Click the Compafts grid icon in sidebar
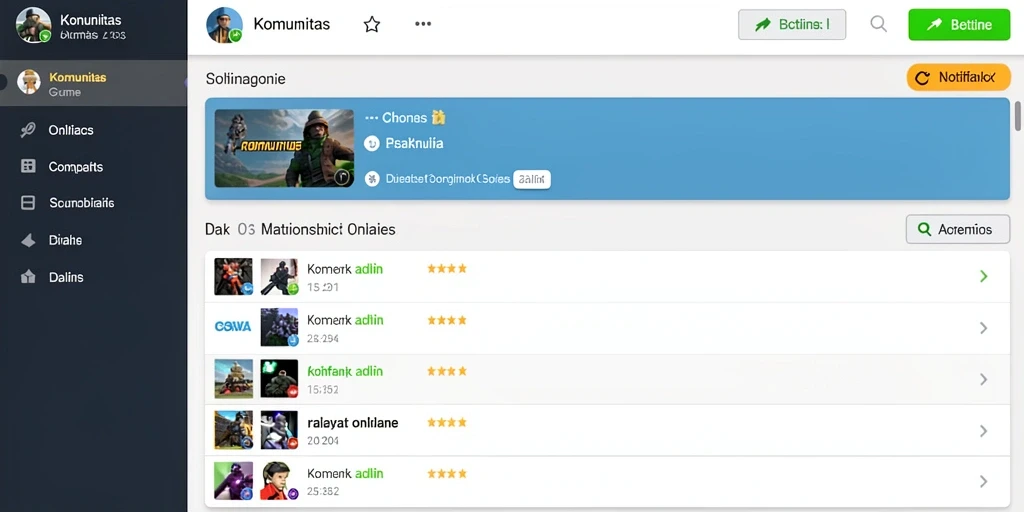Image resolution: width=1024 pixels, height=512 pixels. (28, 167)
